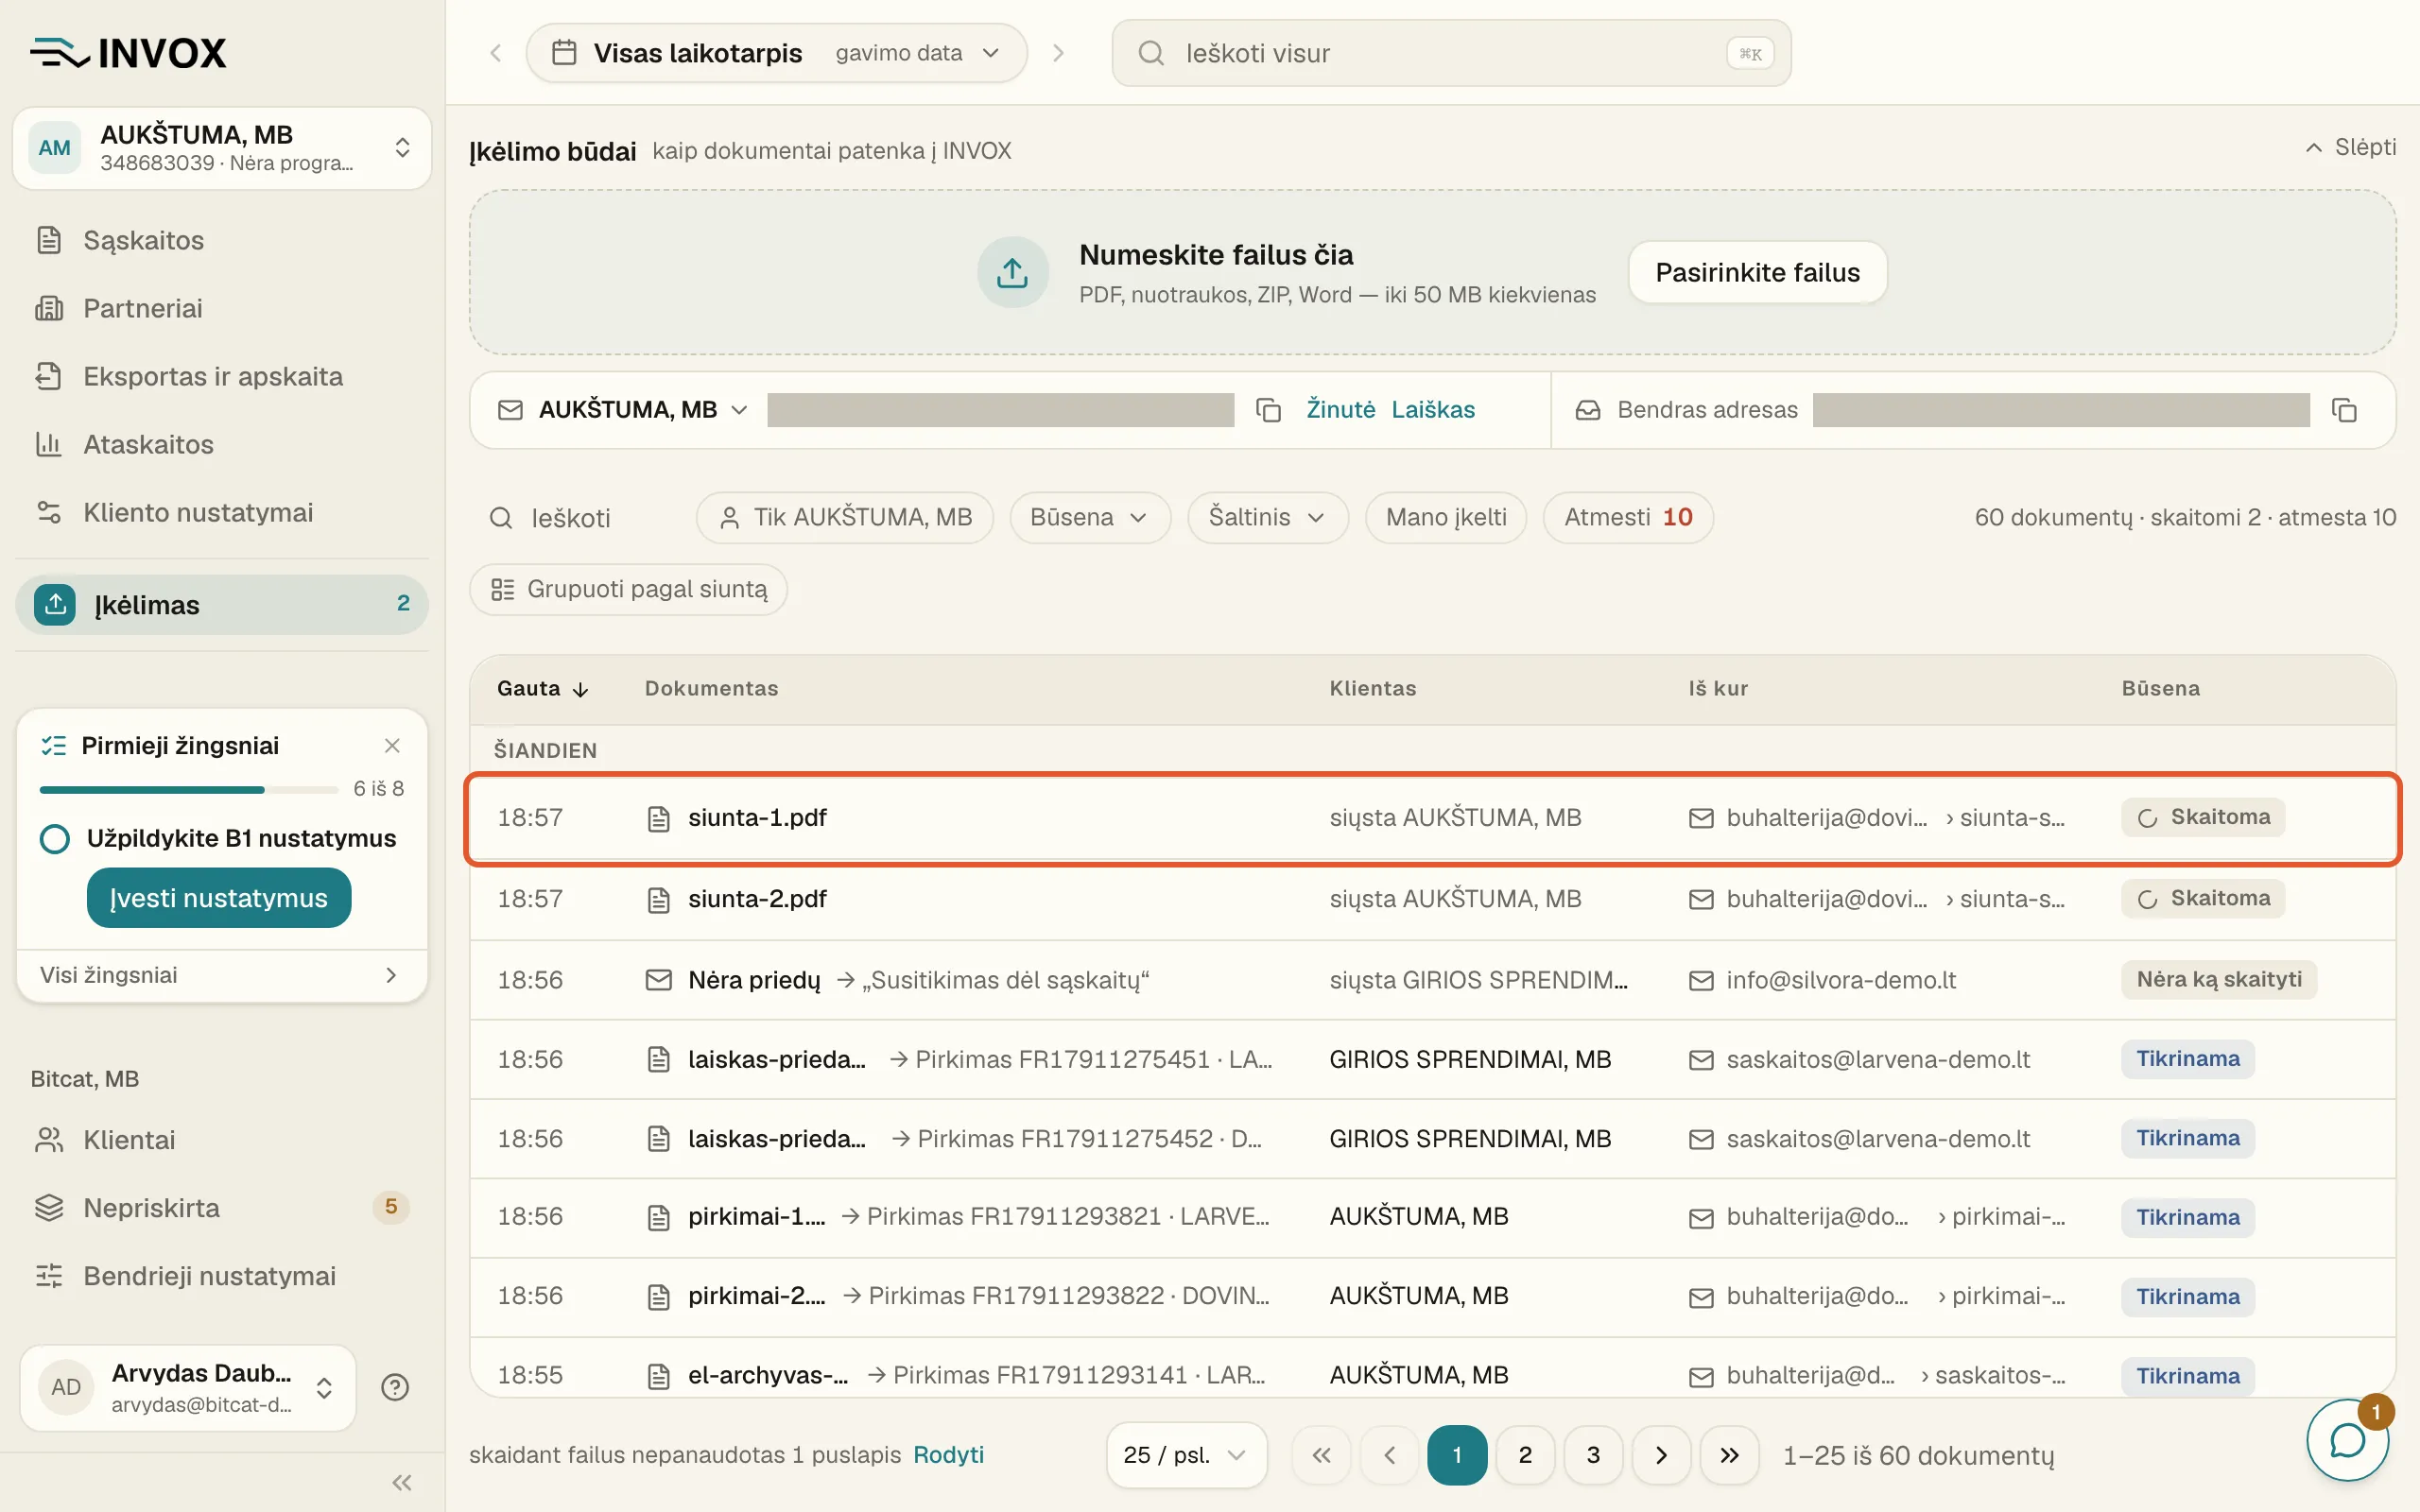This screenshot has width=2420, height=1512.
Task: Copy the Bendras adresas address
Action: [2344, 410]
